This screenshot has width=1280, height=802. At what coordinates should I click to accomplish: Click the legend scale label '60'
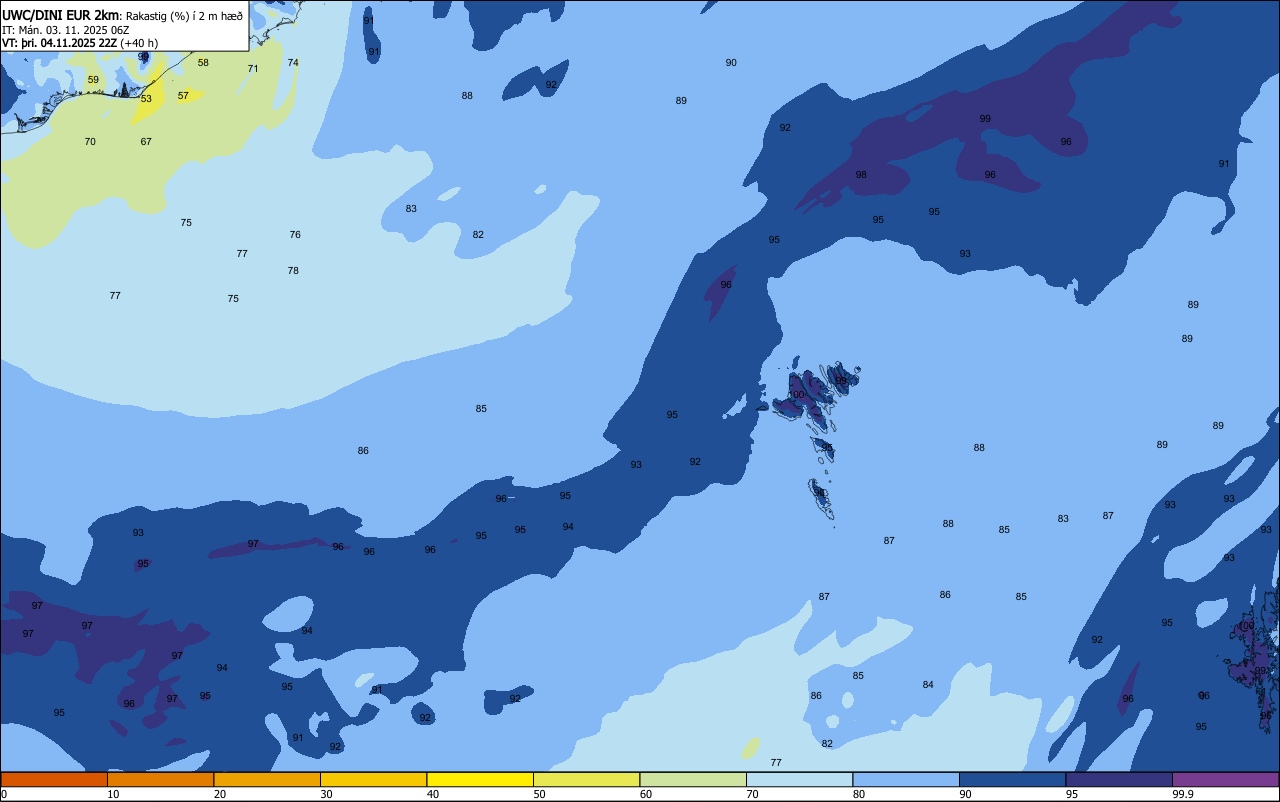pyautogui.click(x=646, y=794)
